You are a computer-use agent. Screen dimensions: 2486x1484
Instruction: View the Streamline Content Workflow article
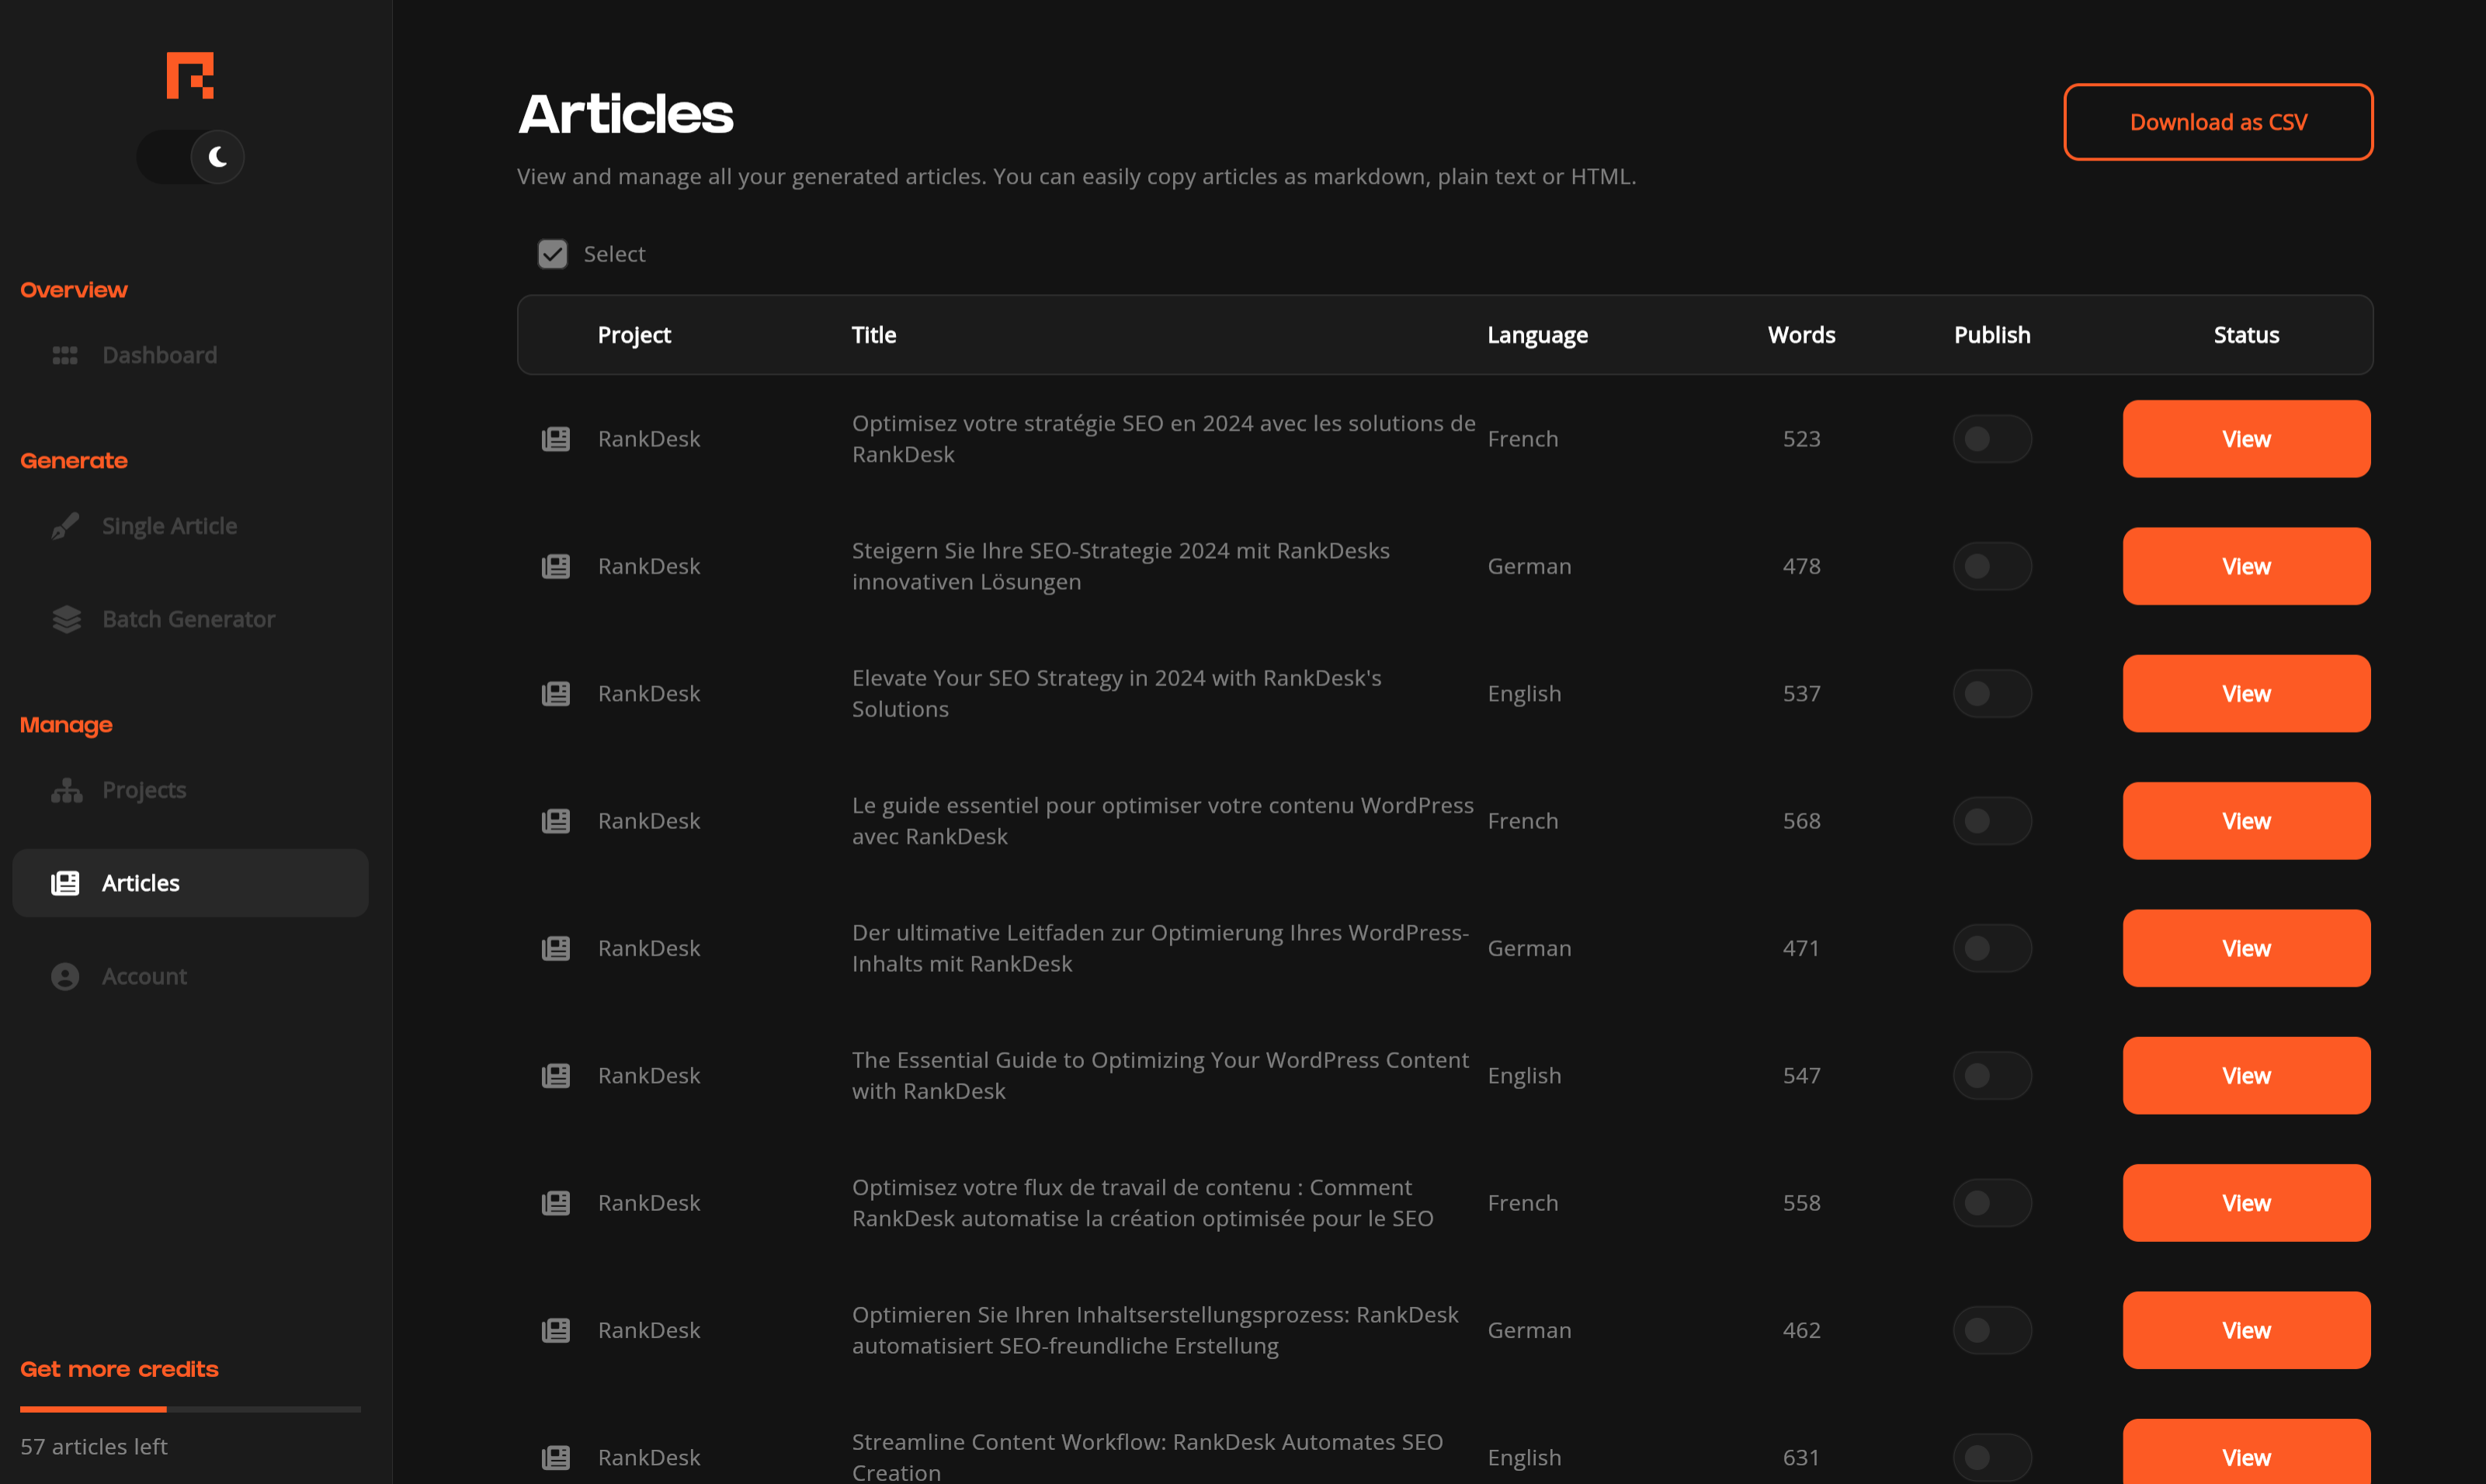2246,1452
